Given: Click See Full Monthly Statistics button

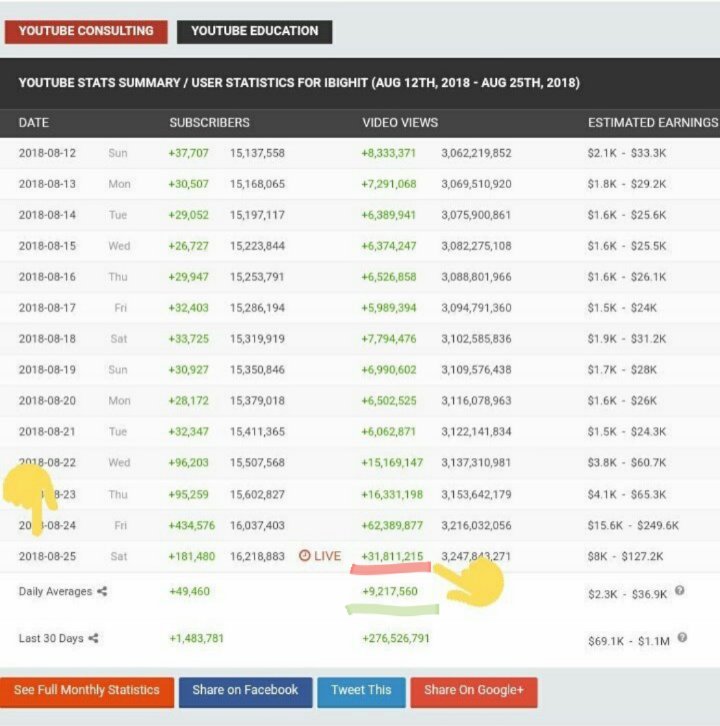Looking at the screenshot, I should tap(87, 692).
